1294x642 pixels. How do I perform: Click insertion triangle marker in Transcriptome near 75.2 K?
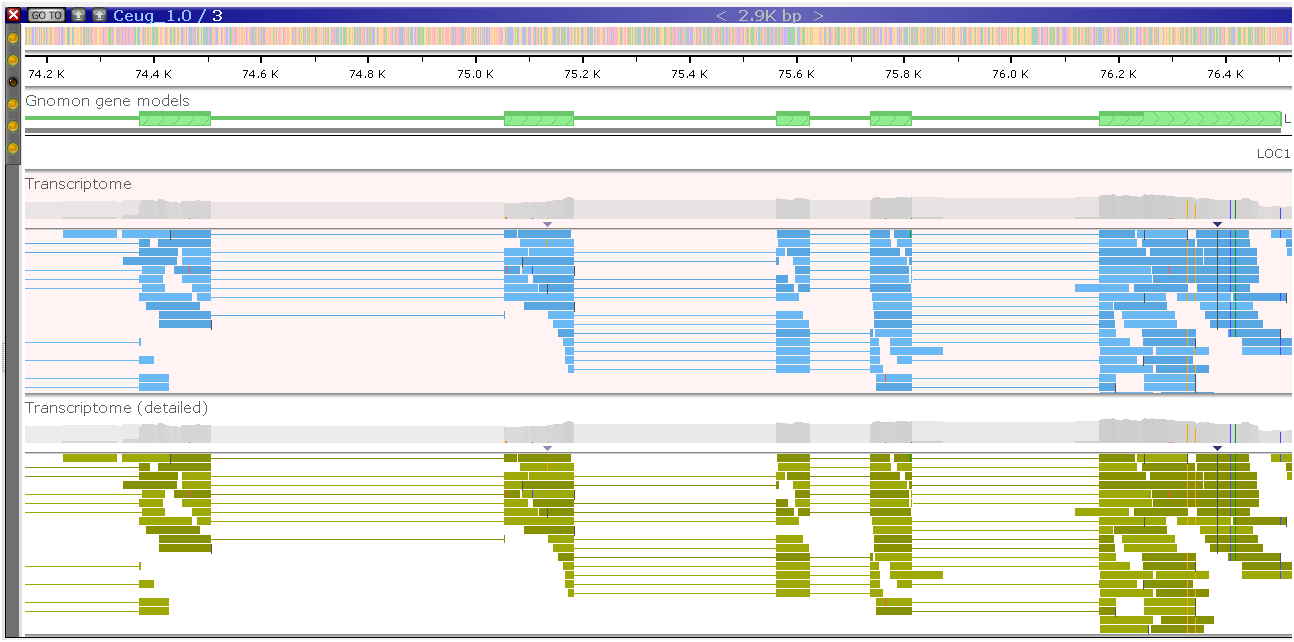click(547, 224)
